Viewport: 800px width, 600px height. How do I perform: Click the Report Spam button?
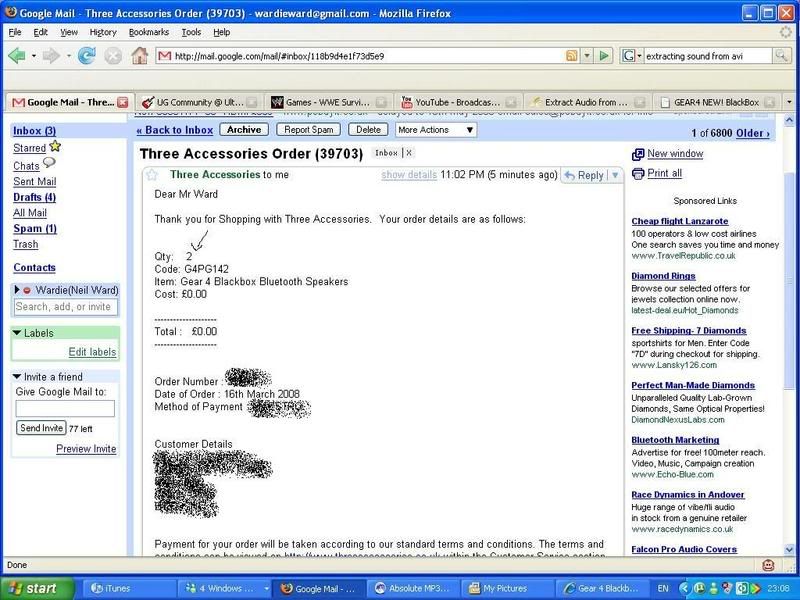coord(309,130)
